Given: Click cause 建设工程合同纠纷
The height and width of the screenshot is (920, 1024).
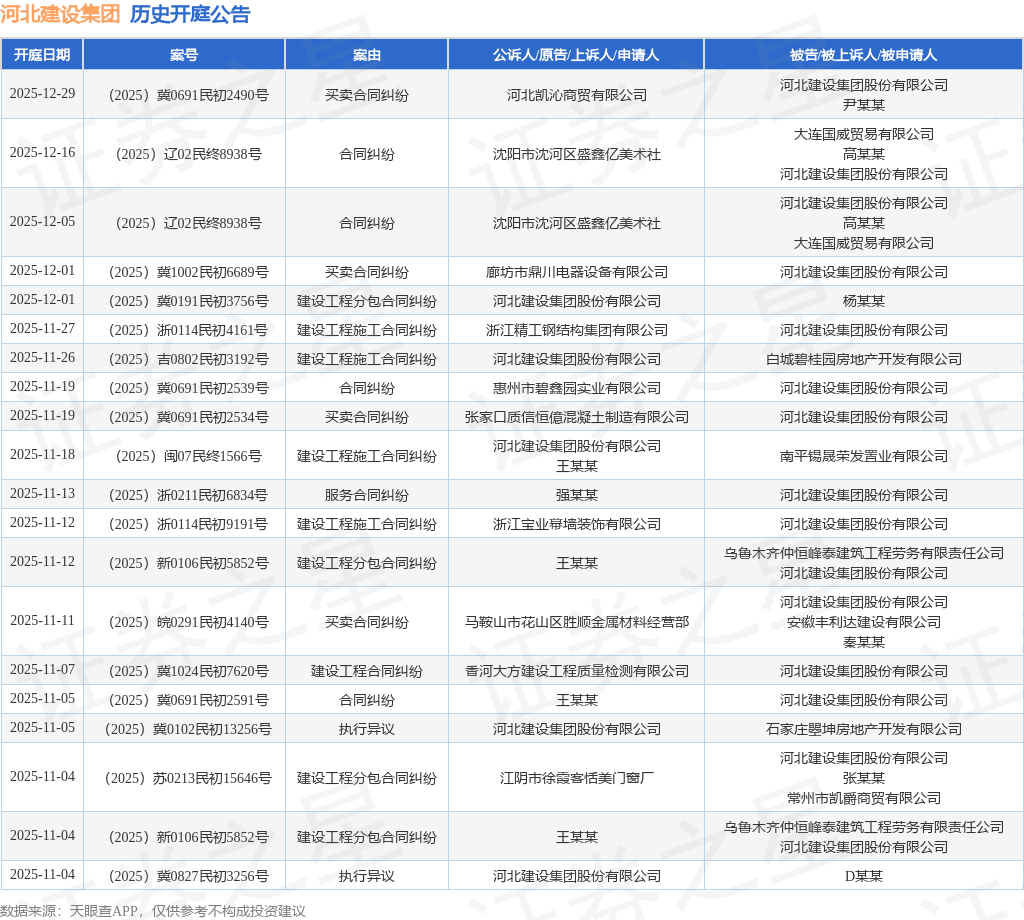Looking at the screenshot, I should tap(366, 671).
